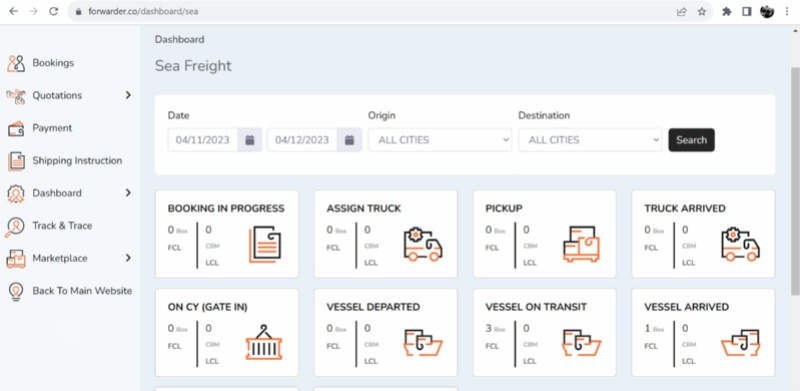The width and height of the screenshot is (800, 391).
Task: Click the Vessel Departed ship icon
Action: click(x=423, y=343)
